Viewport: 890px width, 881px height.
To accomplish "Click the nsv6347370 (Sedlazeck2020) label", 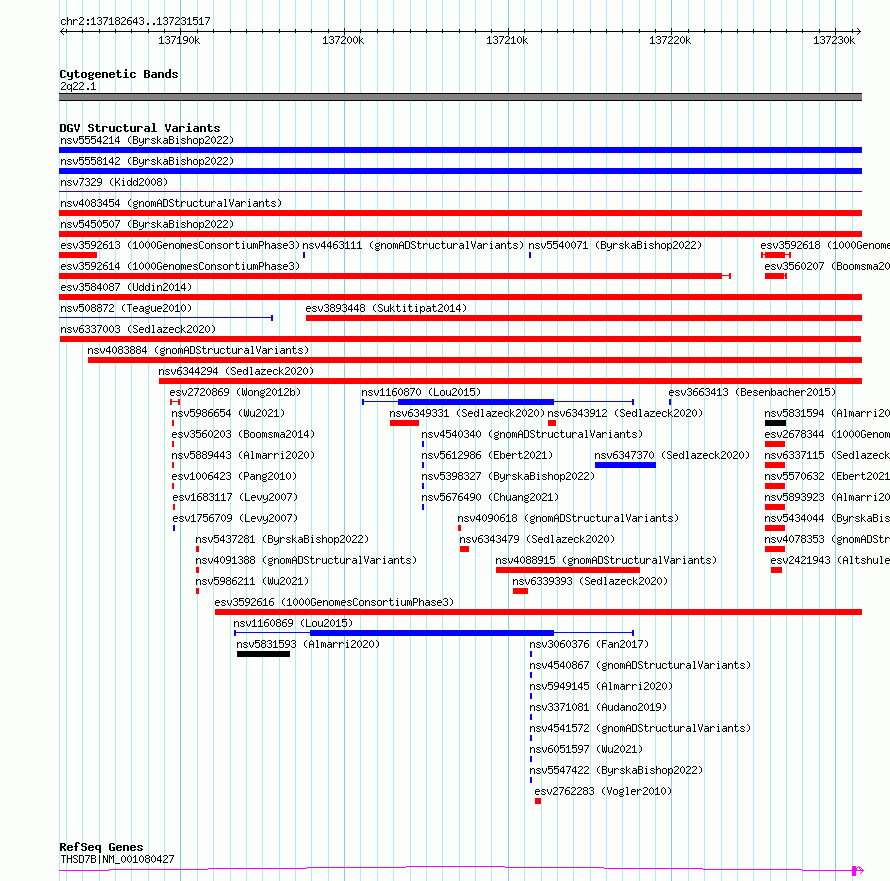I will tap(672, 455).
